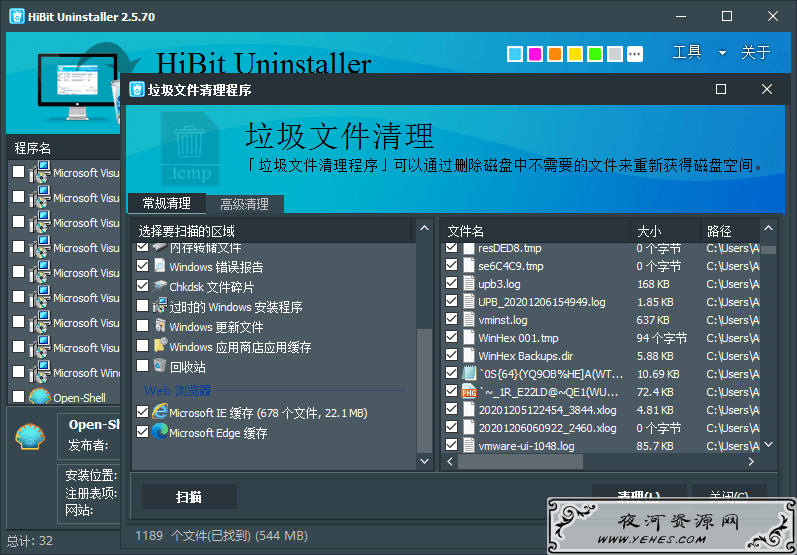Click the 扫描 button
This screenshot has width=797, height=555.
click(189, 497)
